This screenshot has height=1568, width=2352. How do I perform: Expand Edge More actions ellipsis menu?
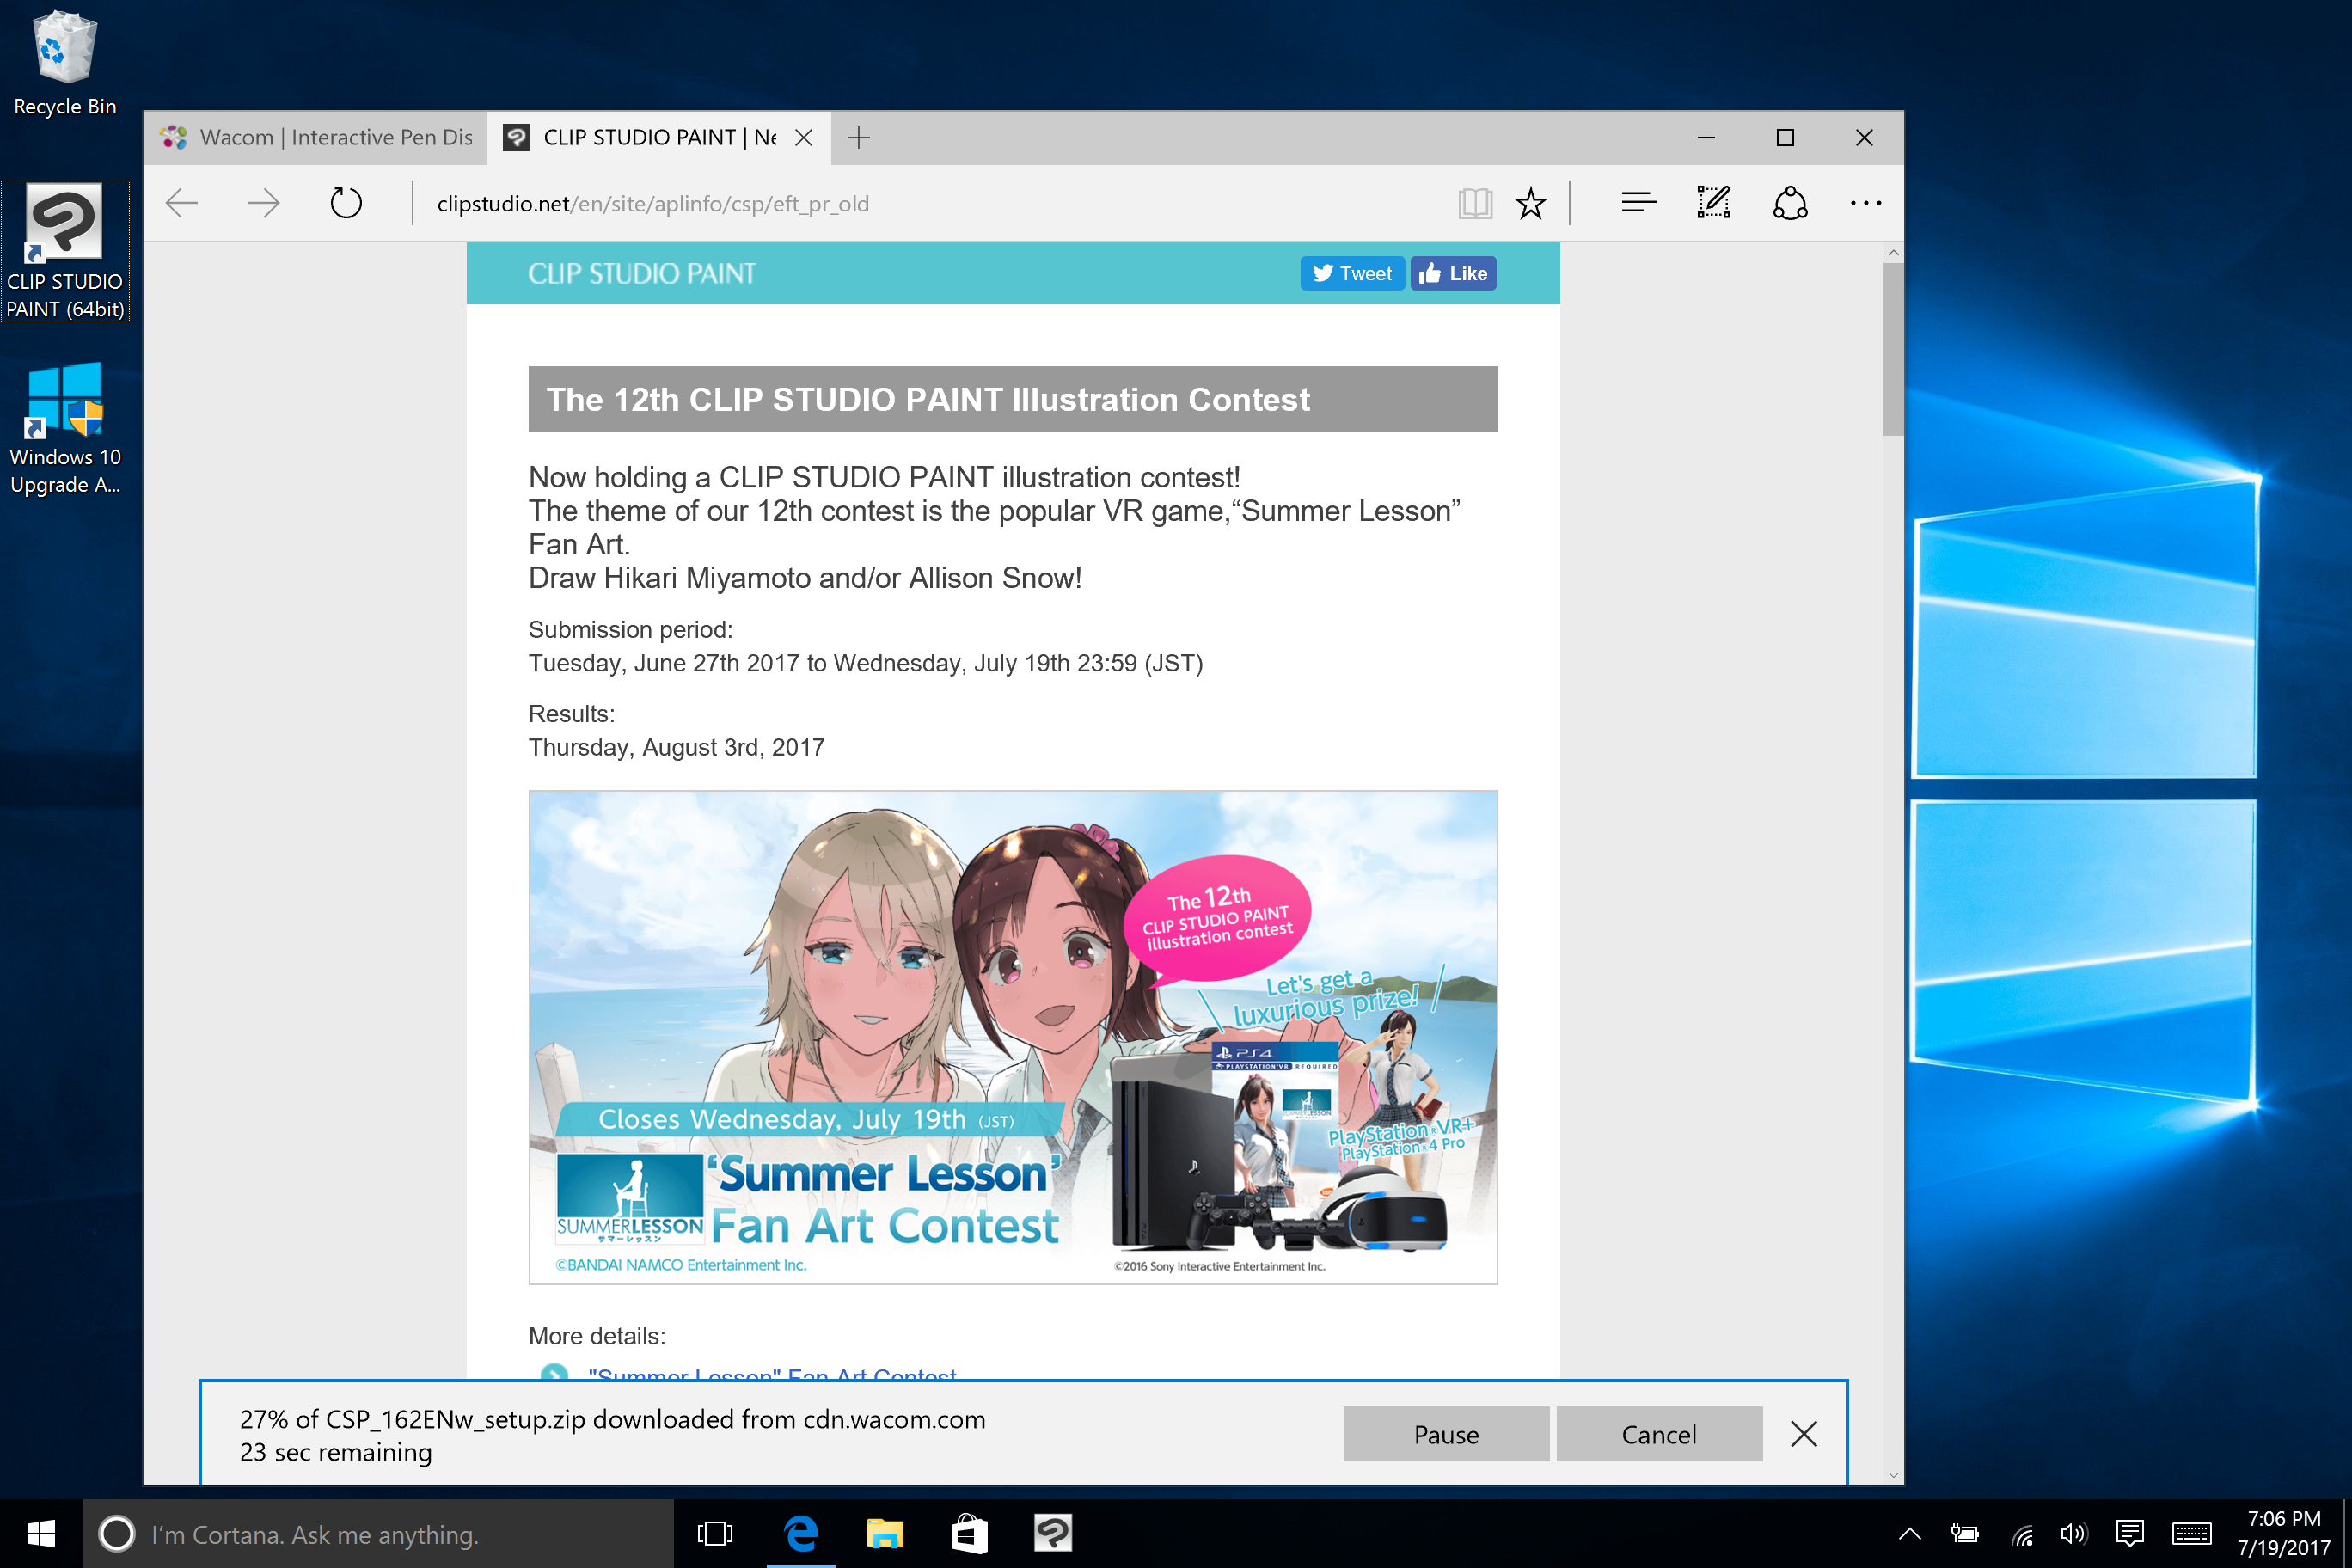1865,204
